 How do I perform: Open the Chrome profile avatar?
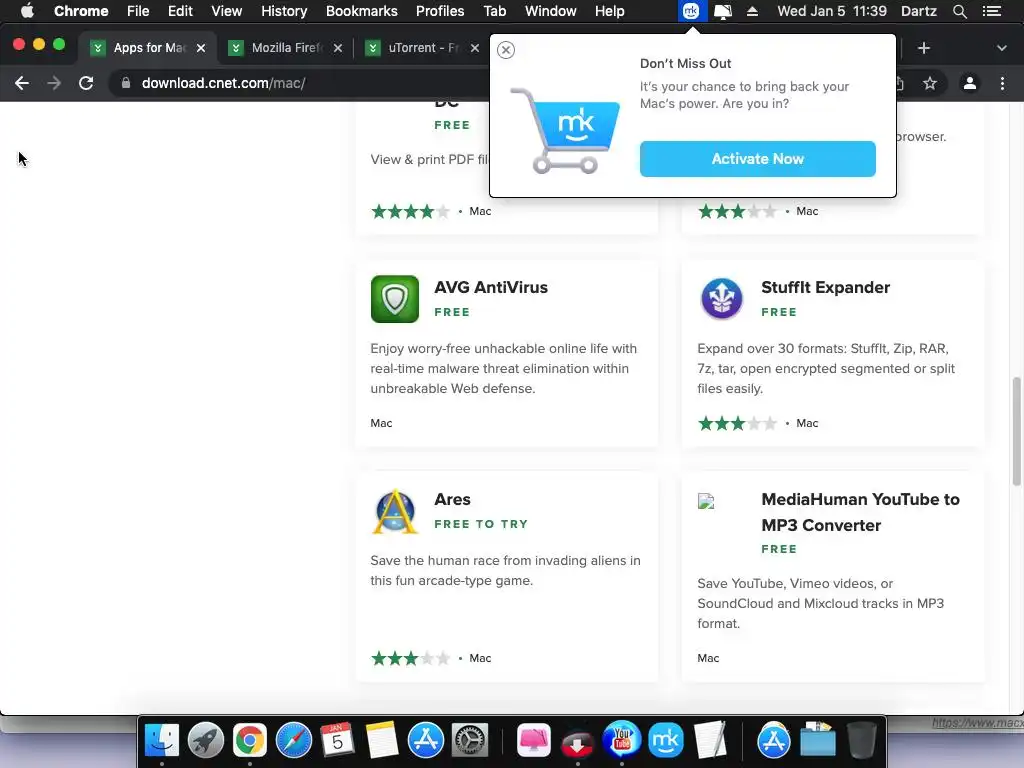(x=970, y=83)
